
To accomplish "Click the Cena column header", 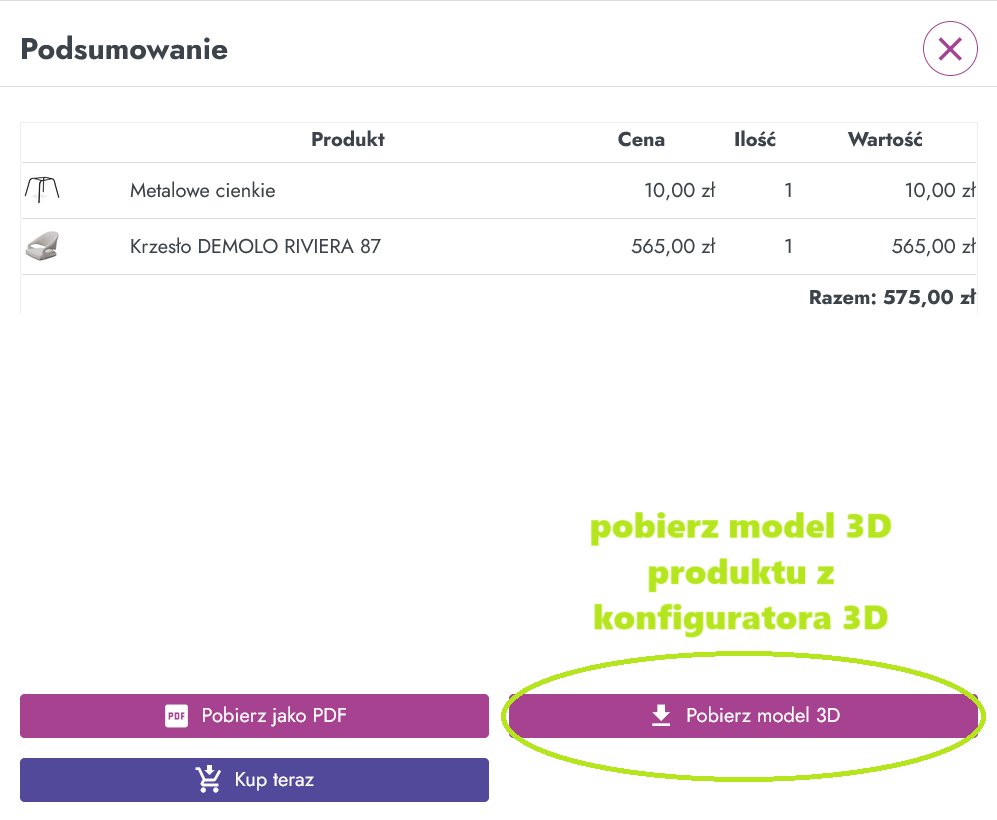I will pyautogui.click(x=642, y=139).
